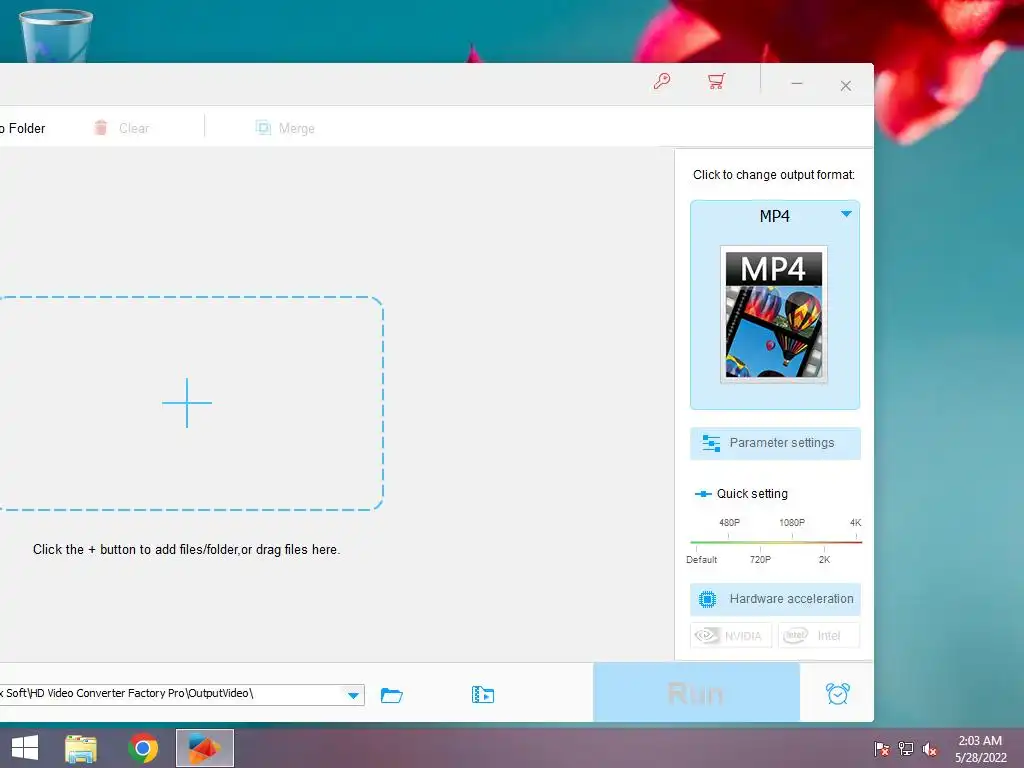The image size is (1024, 768).
Task: Open the register key icon
Action: pos(662,82)
